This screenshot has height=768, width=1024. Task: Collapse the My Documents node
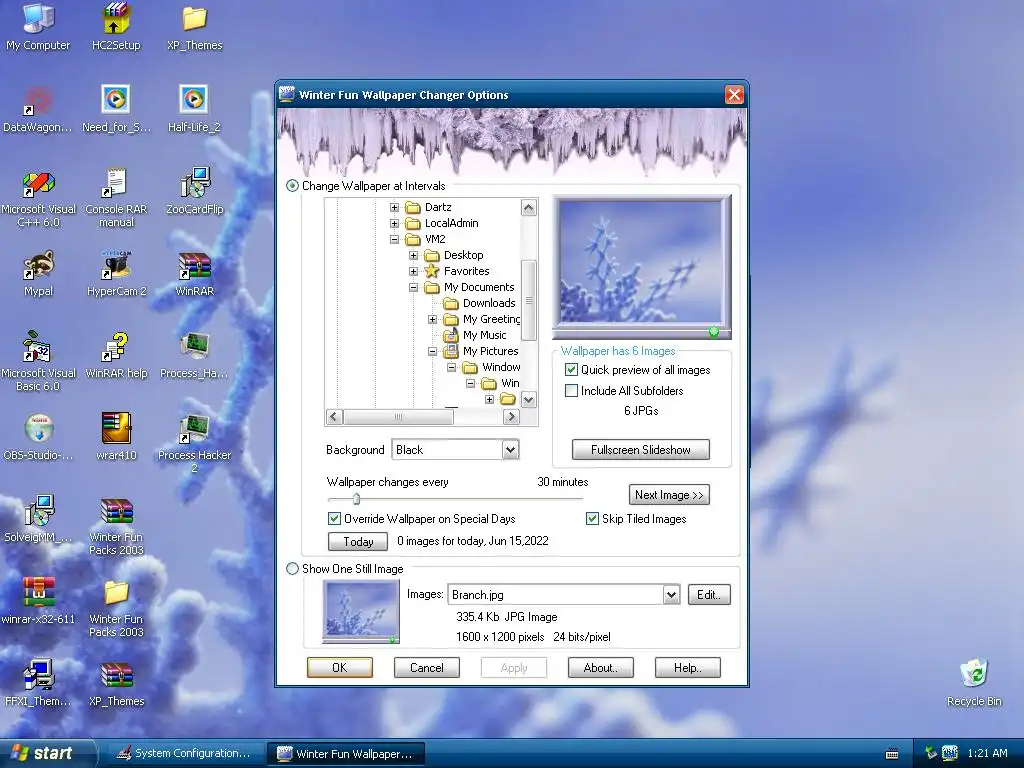click(x=413, y=287)
